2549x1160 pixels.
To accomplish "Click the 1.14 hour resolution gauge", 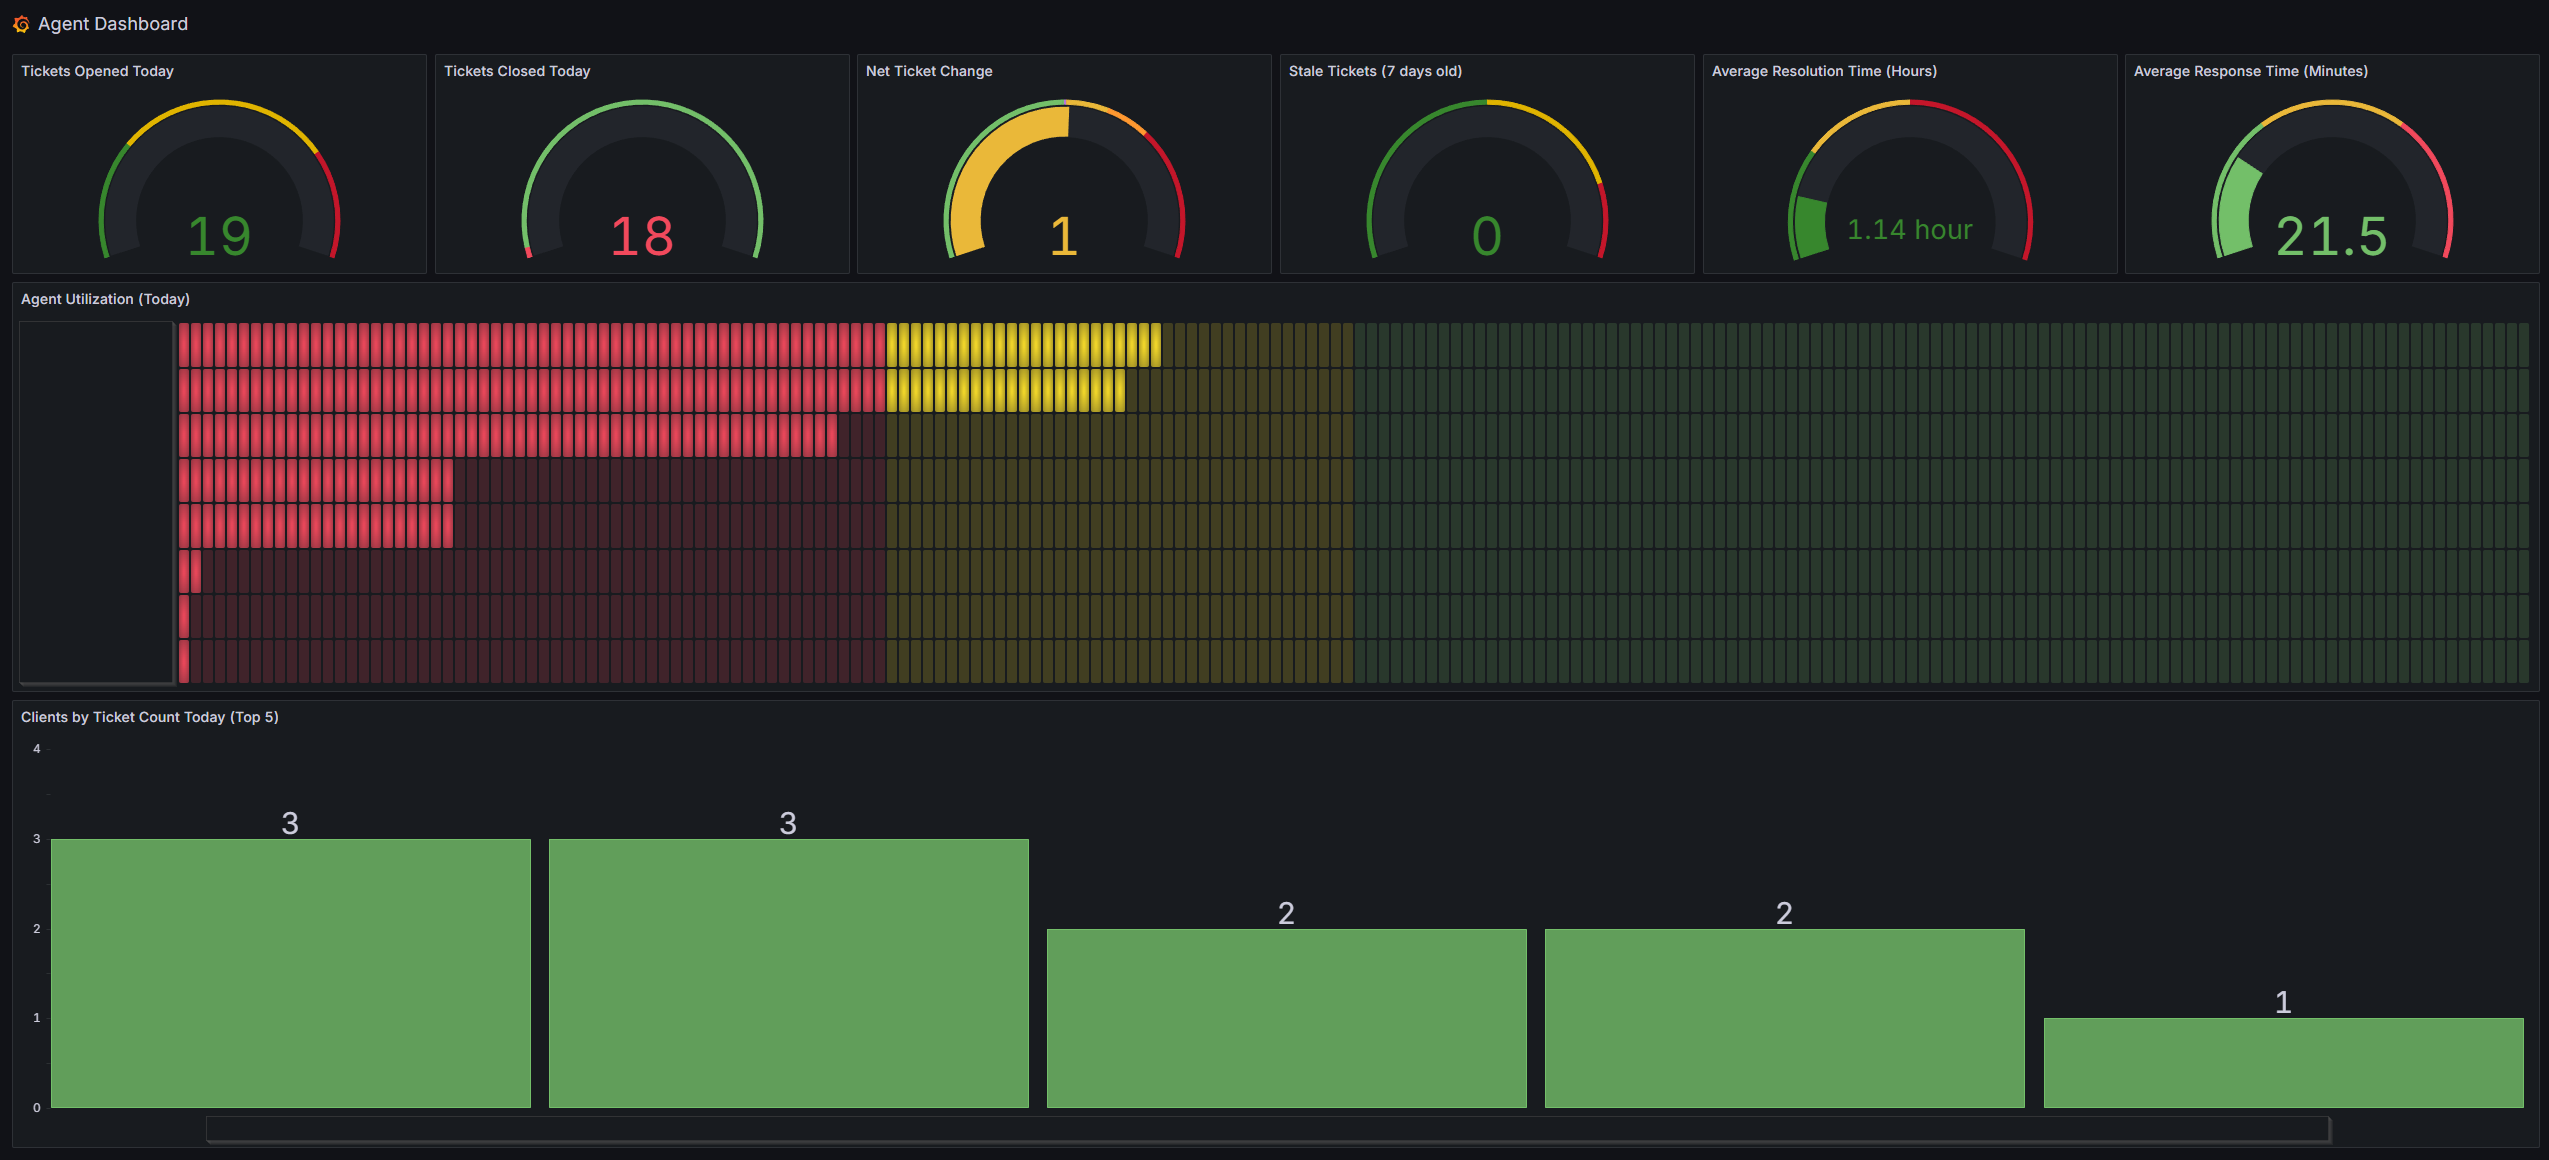I will 1908,228.
